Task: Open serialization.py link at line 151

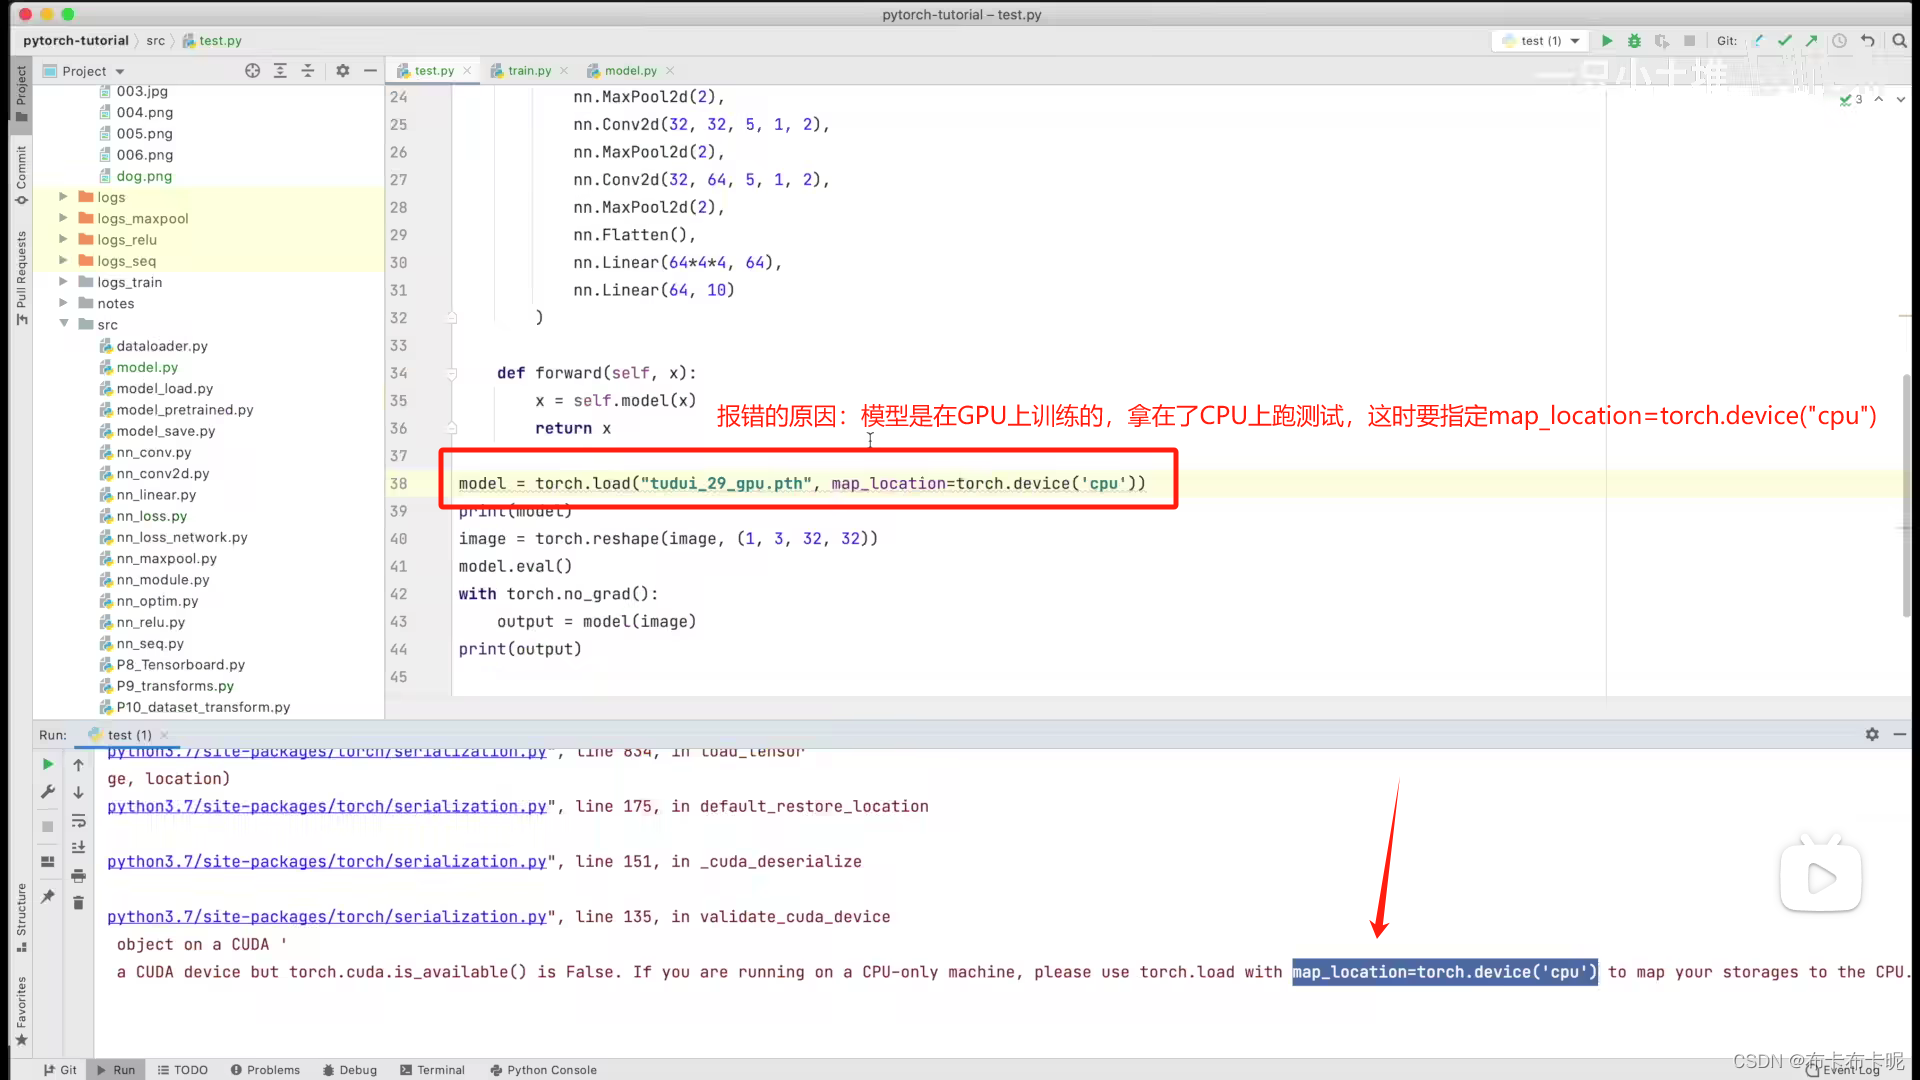Action: [x=327, y=861]
